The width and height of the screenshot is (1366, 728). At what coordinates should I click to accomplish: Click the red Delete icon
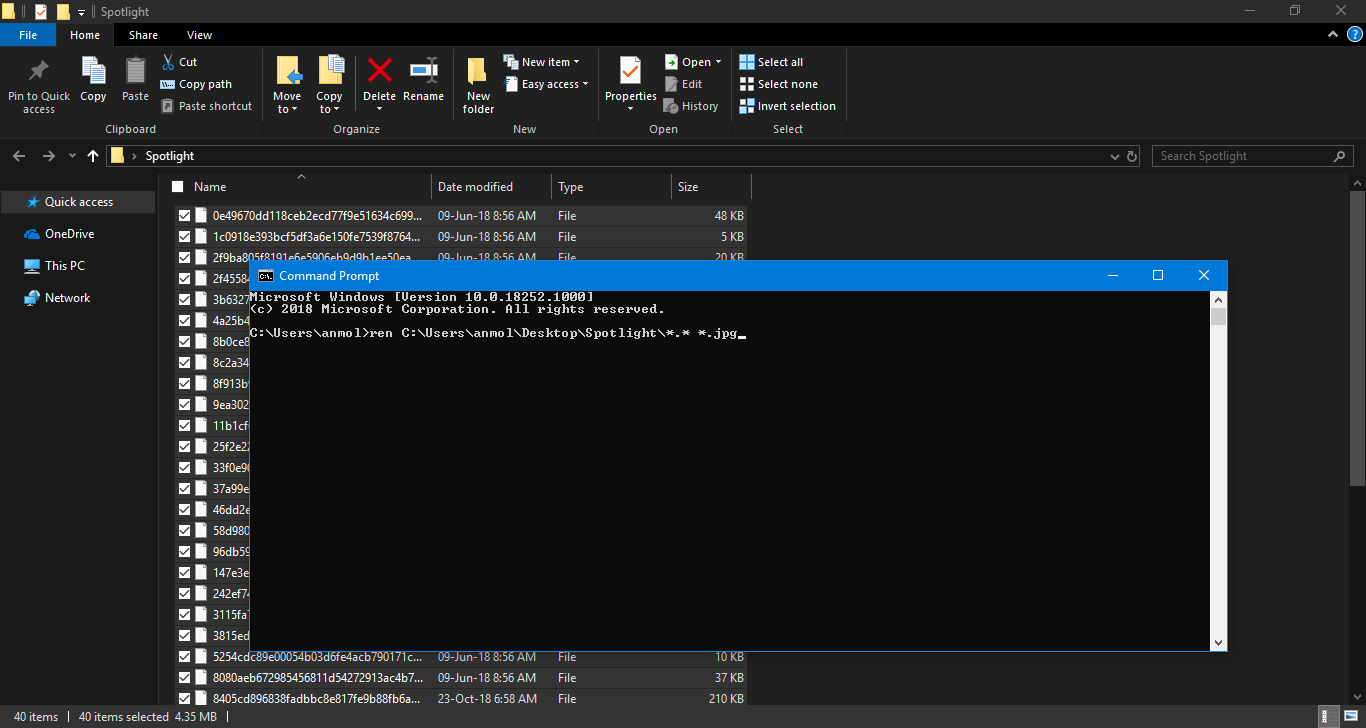[x=379, y=71]
